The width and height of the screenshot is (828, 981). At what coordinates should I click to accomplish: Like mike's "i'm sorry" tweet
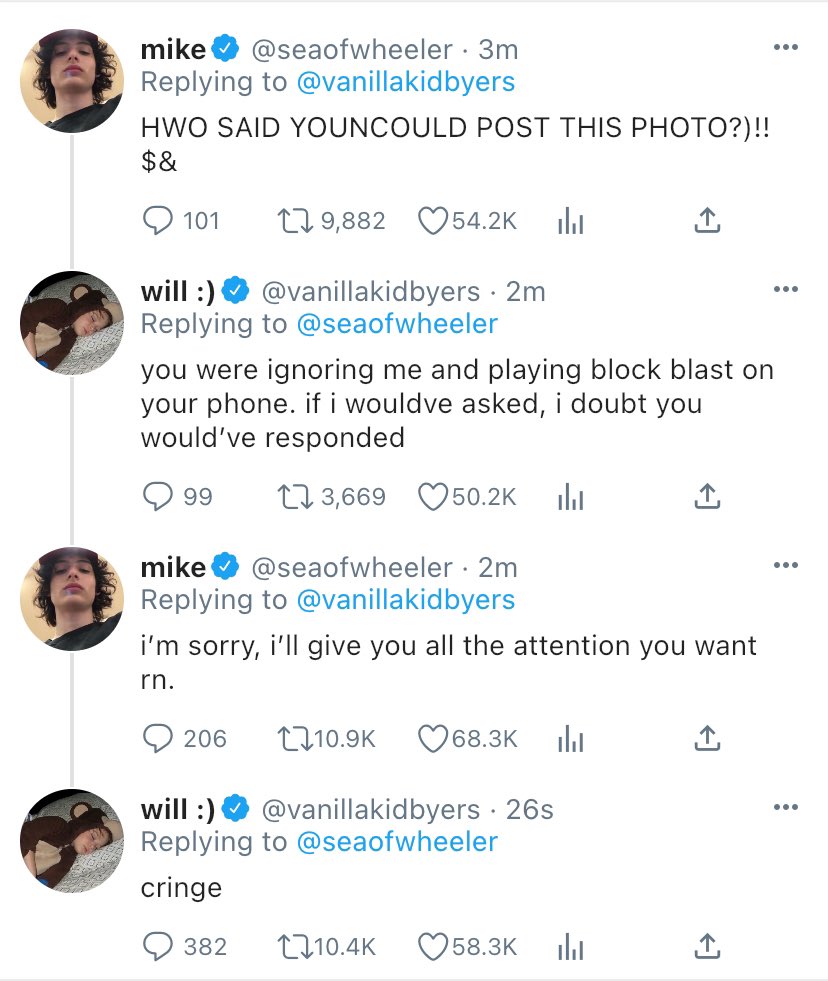(x=433, y=739)
